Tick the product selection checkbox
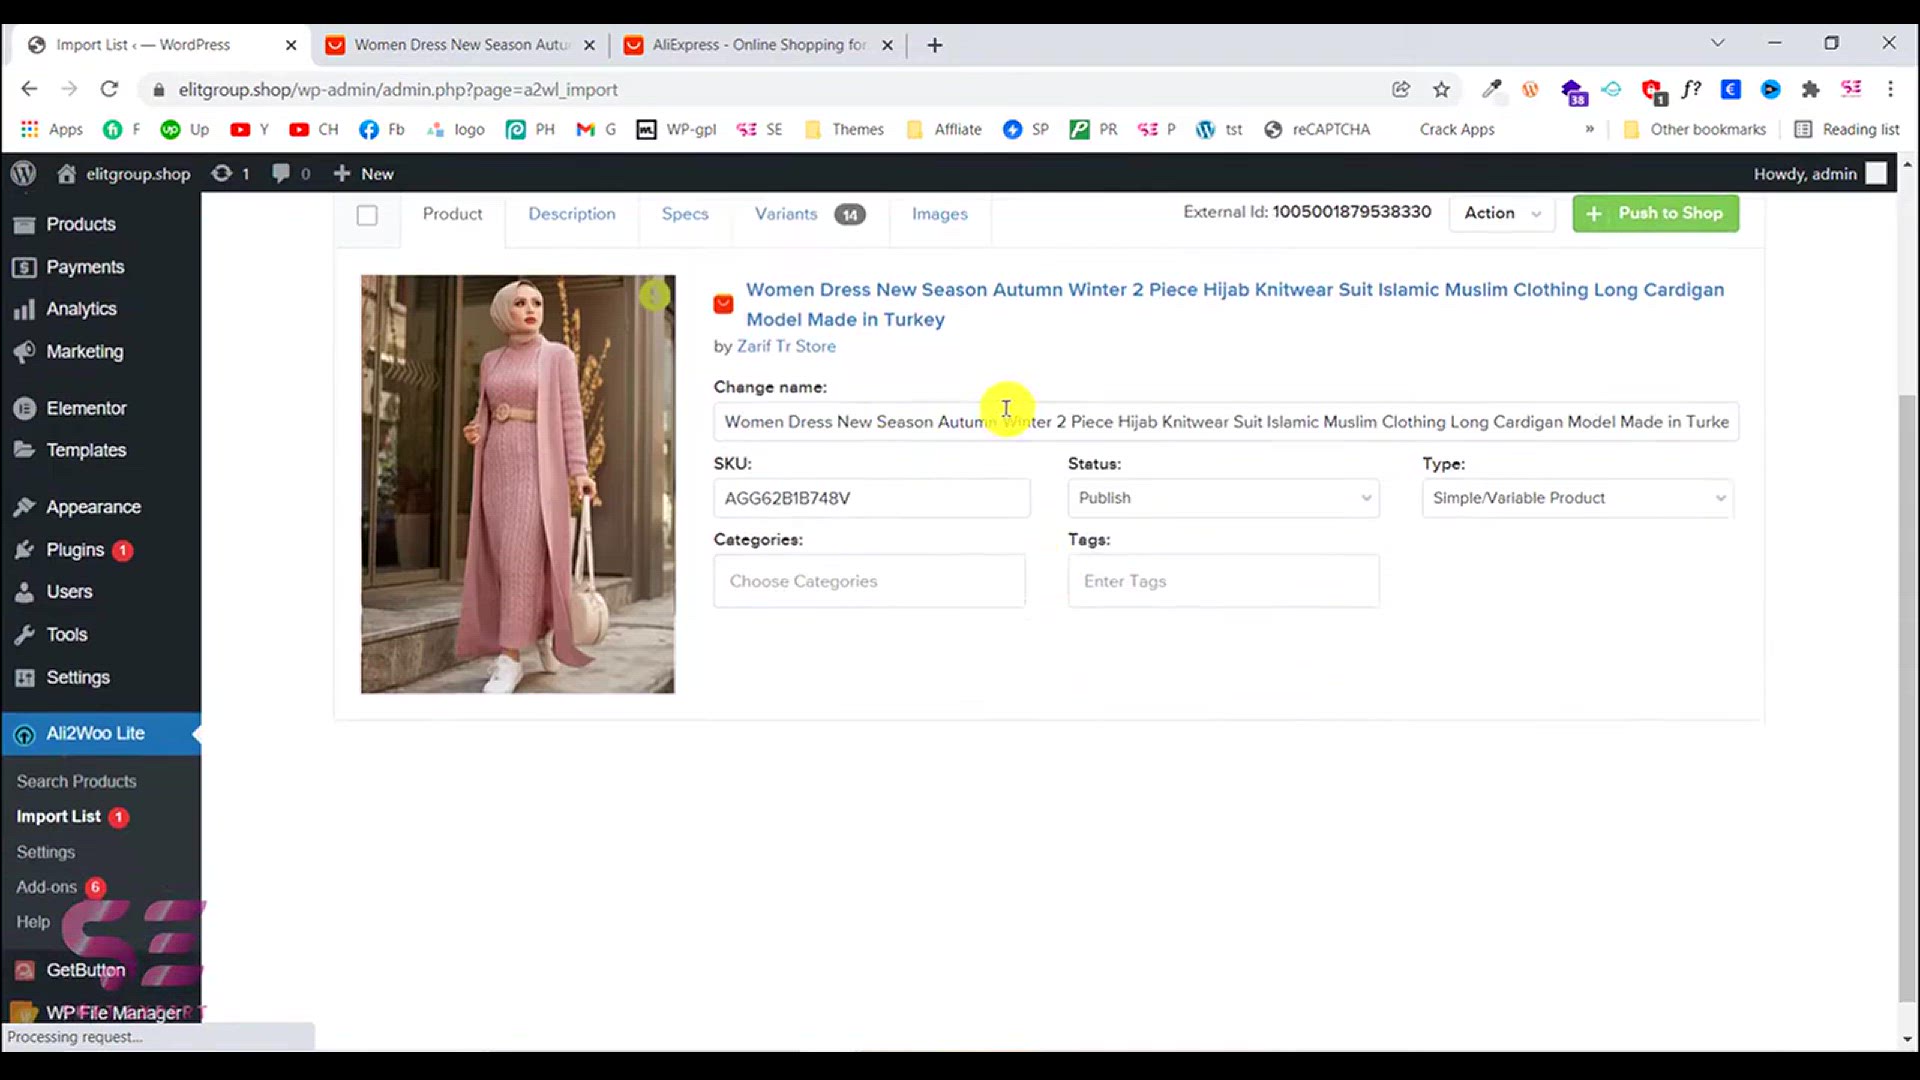Viewport: 1920px width, 1080px height. (x=367, y=215)
